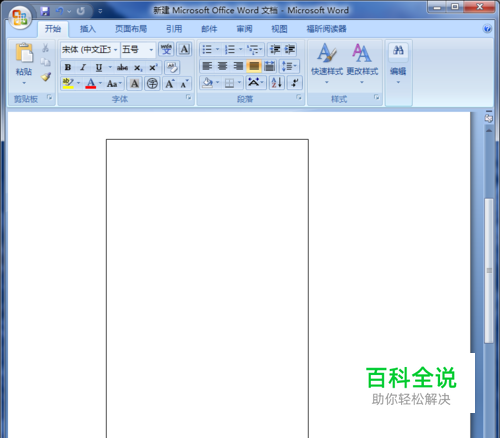
Task: Click the scroll up arrow
Action: pyautogui.click(x=489, y=131)
